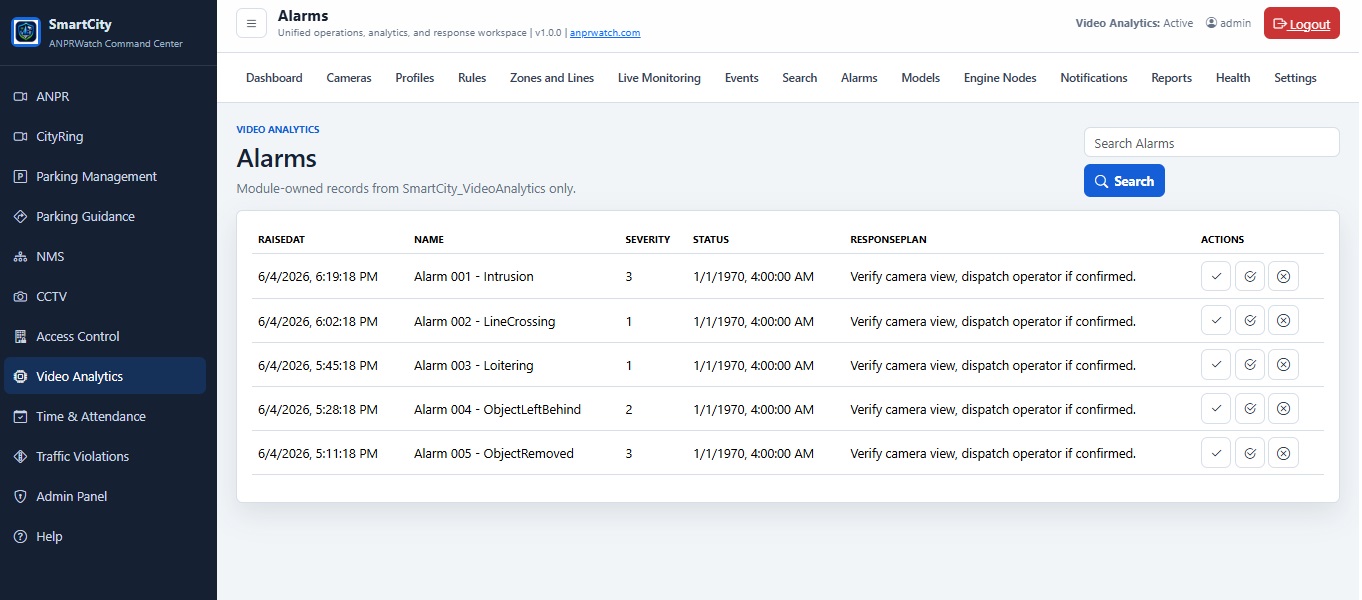Screen dimensions: 1362x600
Task: Acknowledge Alarm 005 - ObjectRemoved with checkmark
Action: 1216,453
